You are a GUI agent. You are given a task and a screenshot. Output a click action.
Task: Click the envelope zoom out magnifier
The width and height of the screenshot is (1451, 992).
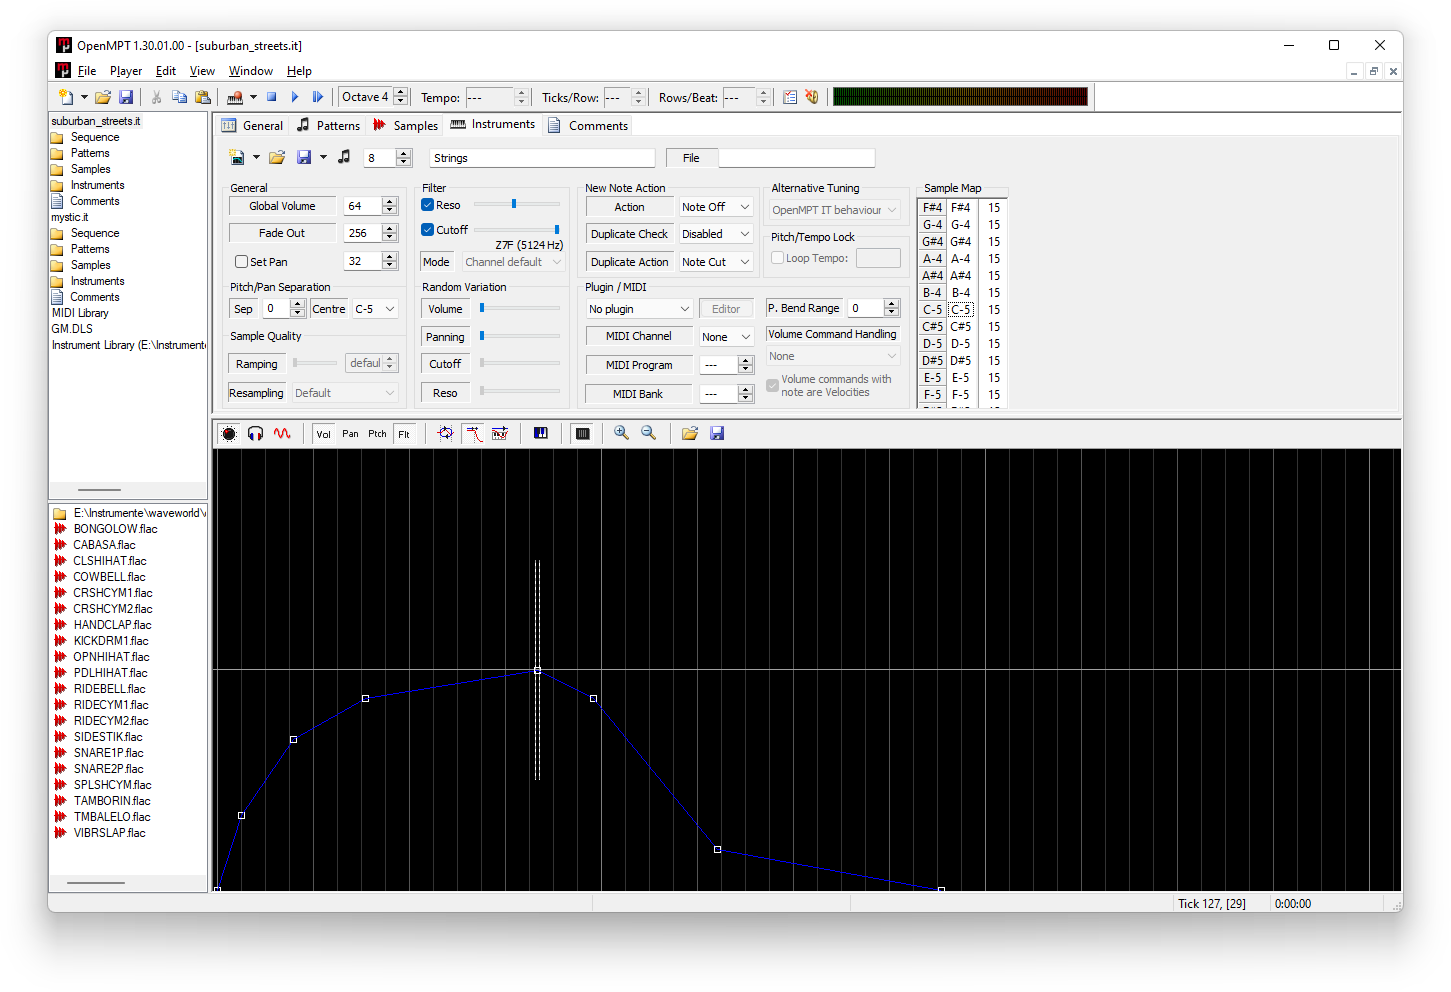pos(648,433)
